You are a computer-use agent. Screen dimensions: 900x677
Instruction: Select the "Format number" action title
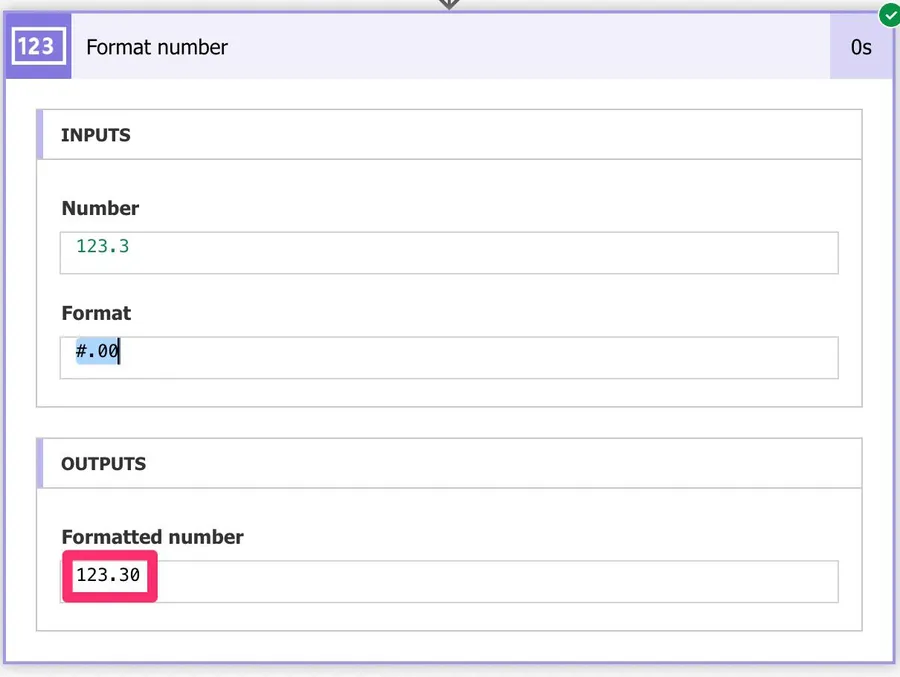pyautogui.click(x=157, y=47)
